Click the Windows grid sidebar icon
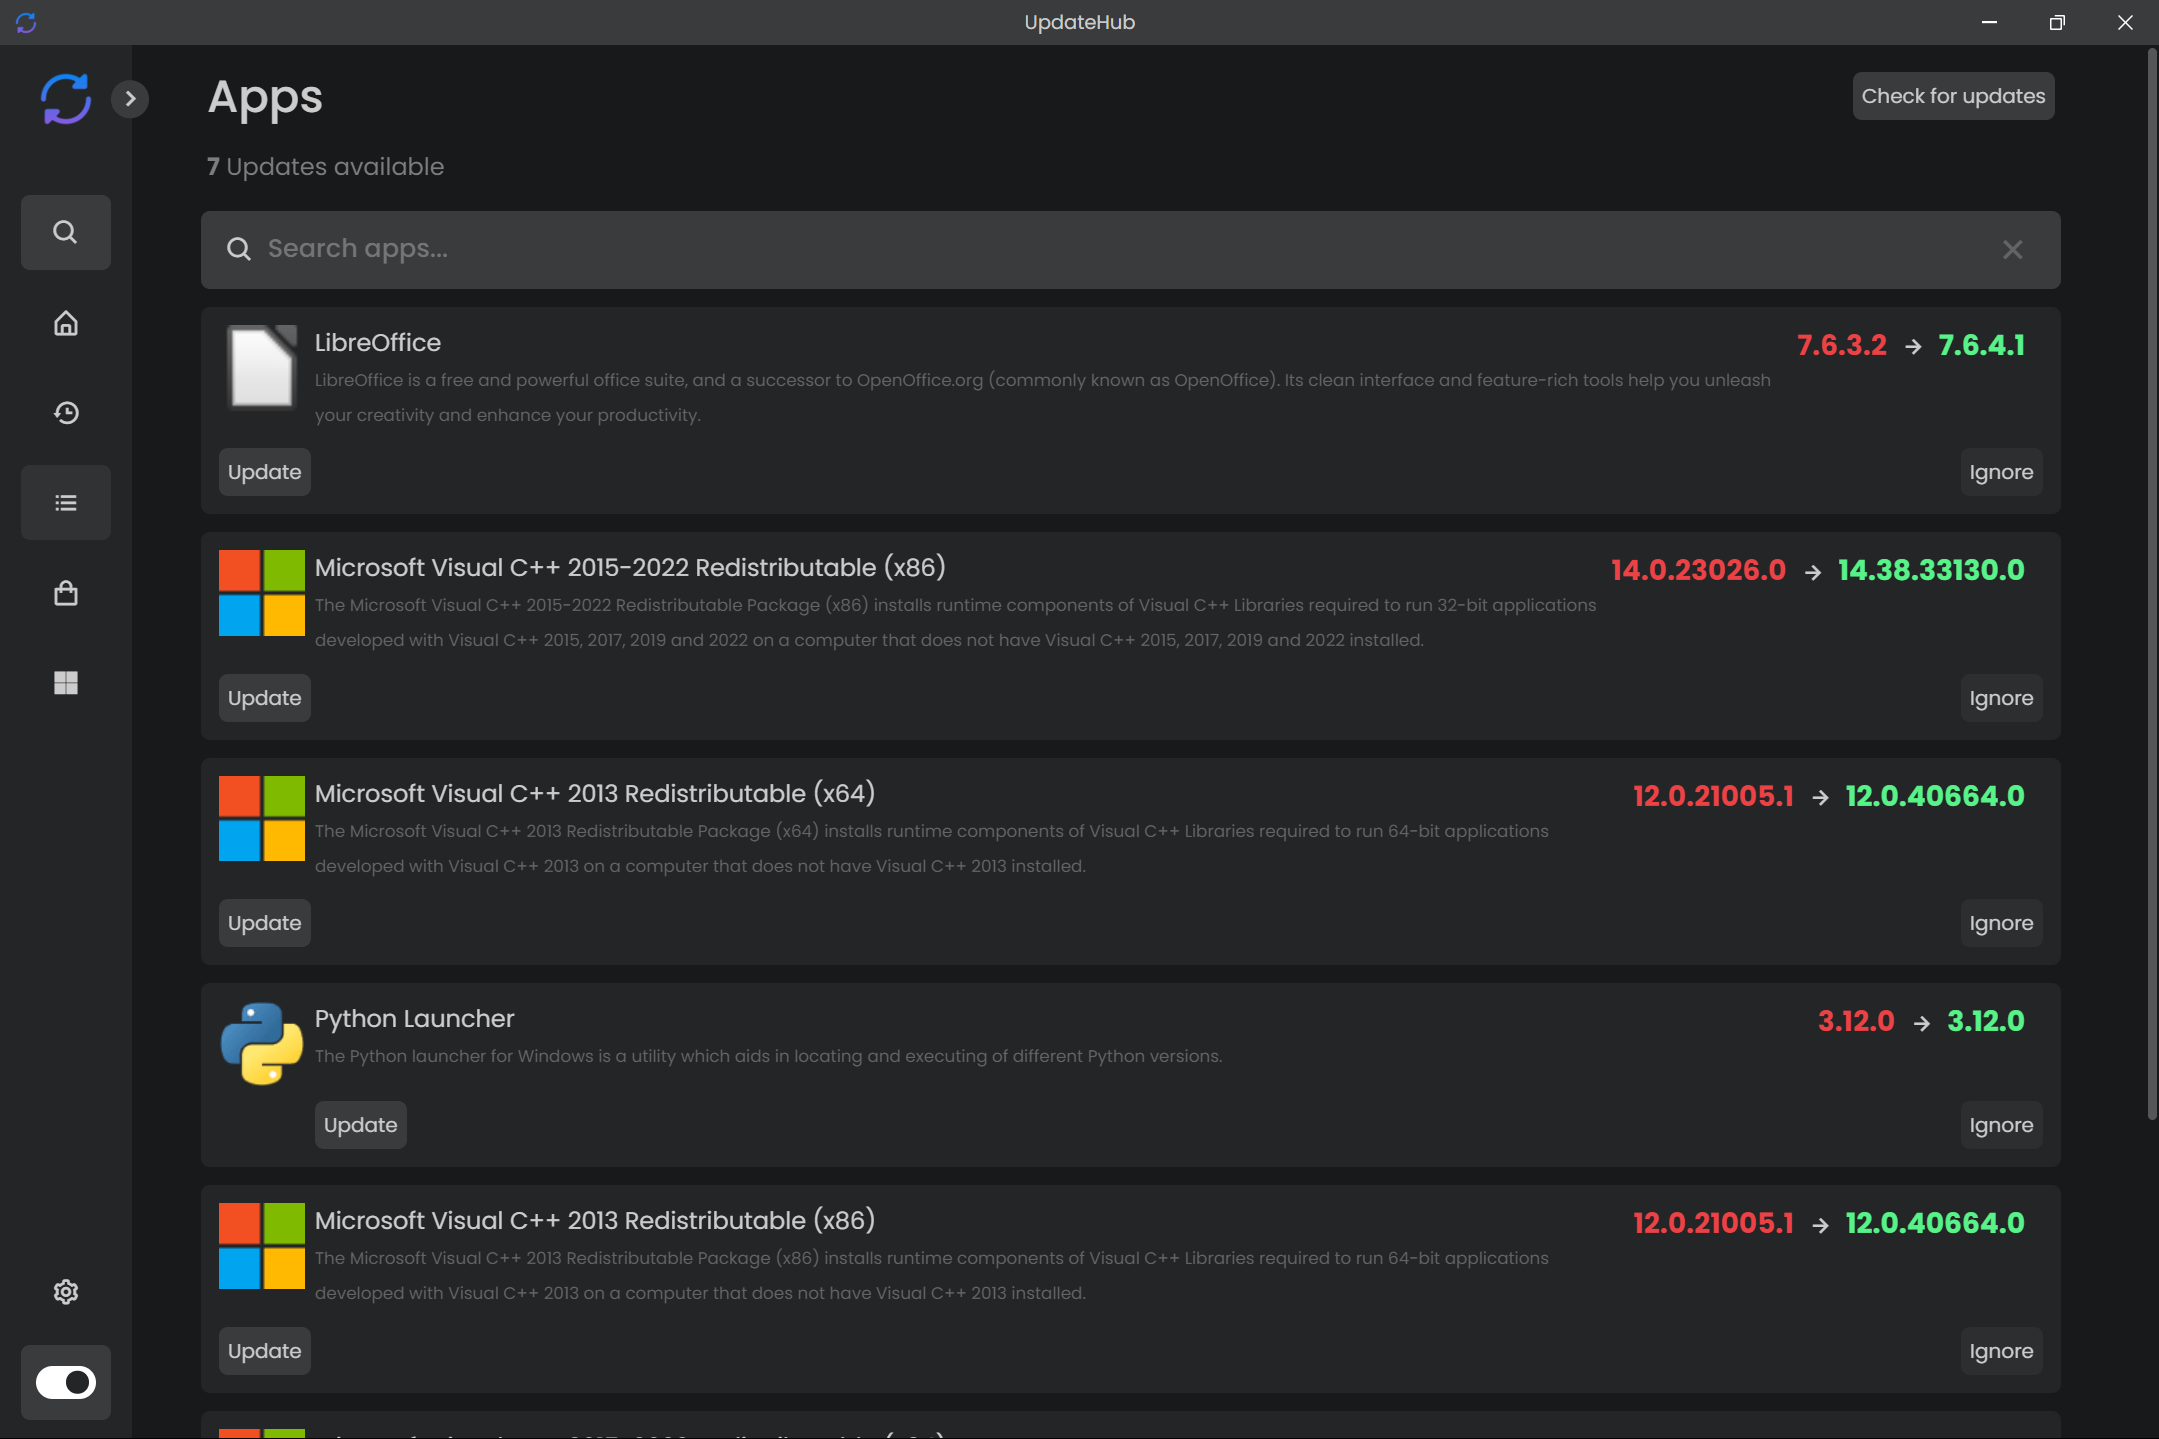 point(65,683)
